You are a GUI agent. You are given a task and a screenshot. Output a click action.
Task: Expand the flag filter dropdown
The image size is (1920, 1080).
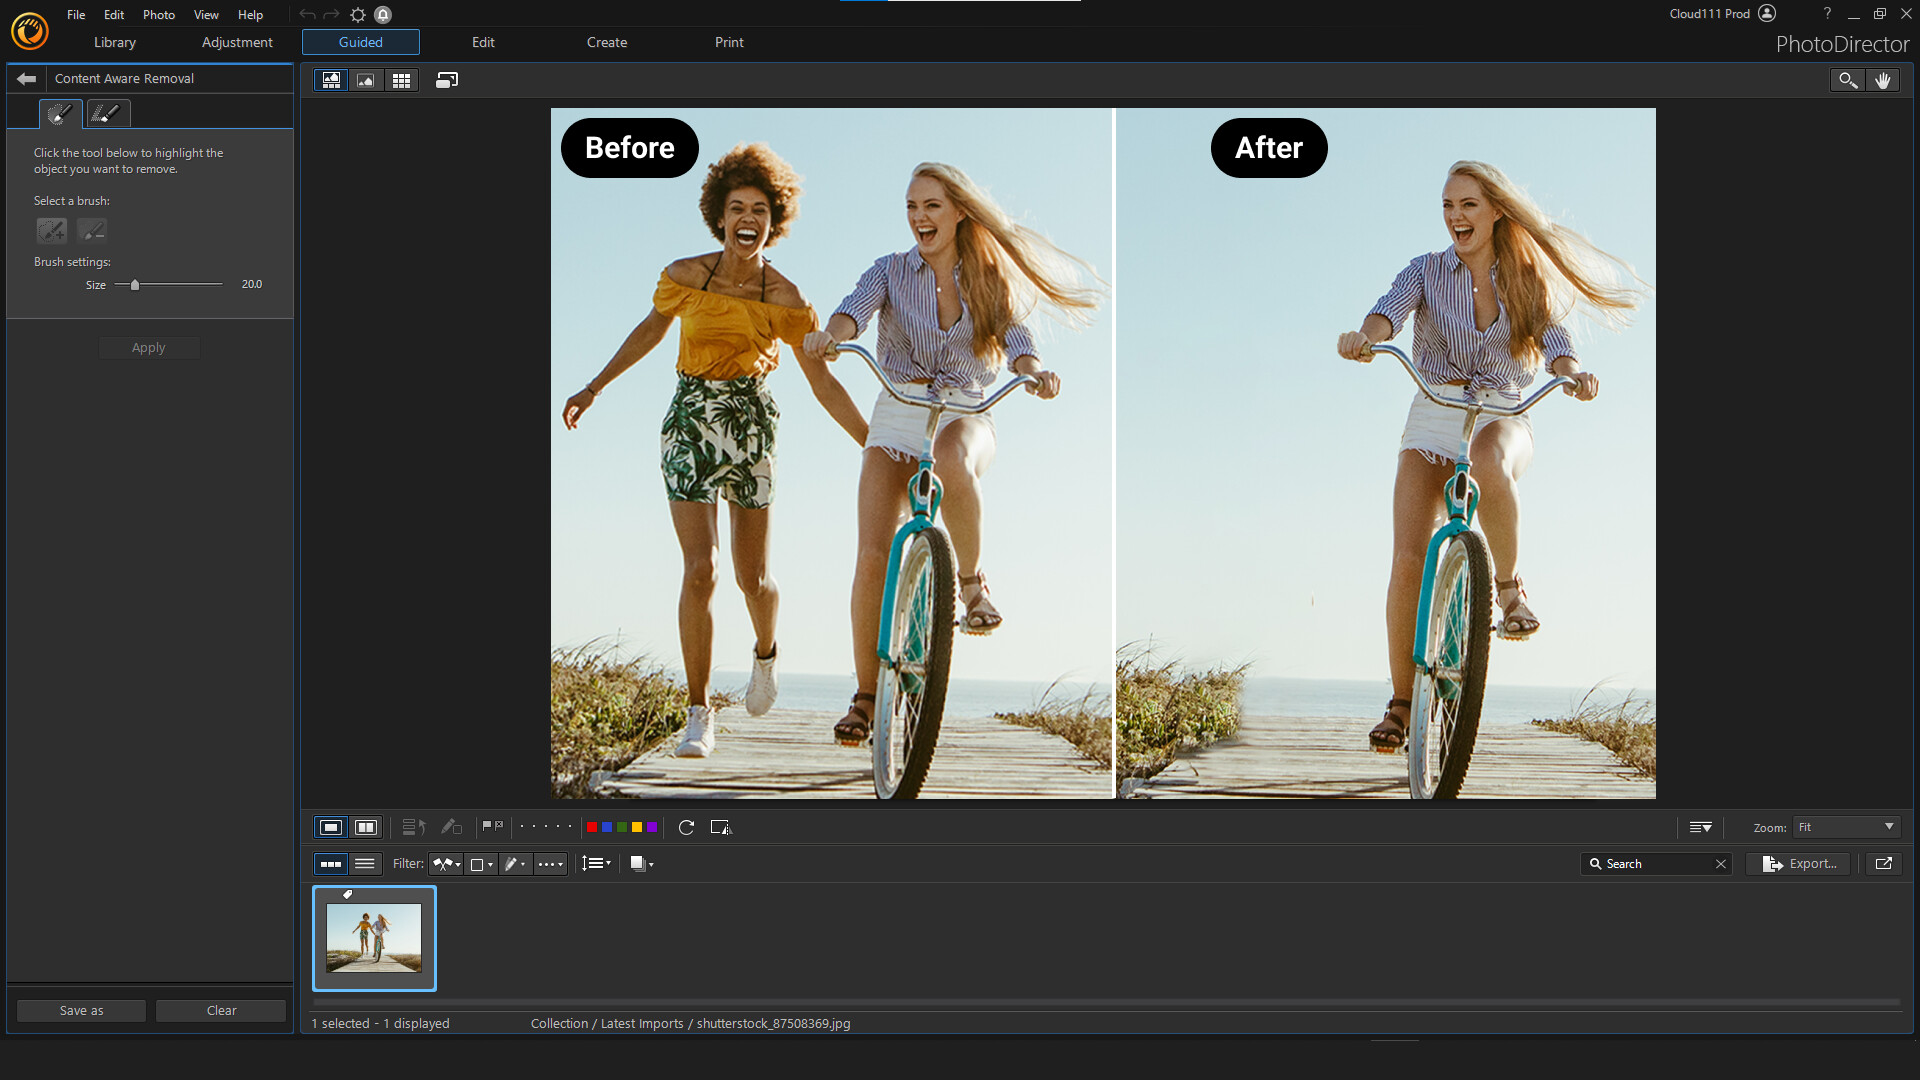(x=446, y=864)
